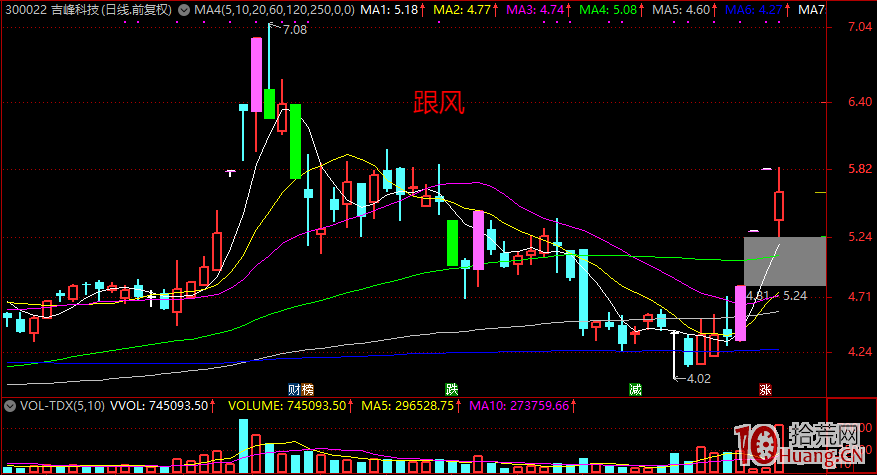877x475 pixels.
Task: Expand the VOL-TDX indicator settings dropdown
Action: tap(10, 406)
